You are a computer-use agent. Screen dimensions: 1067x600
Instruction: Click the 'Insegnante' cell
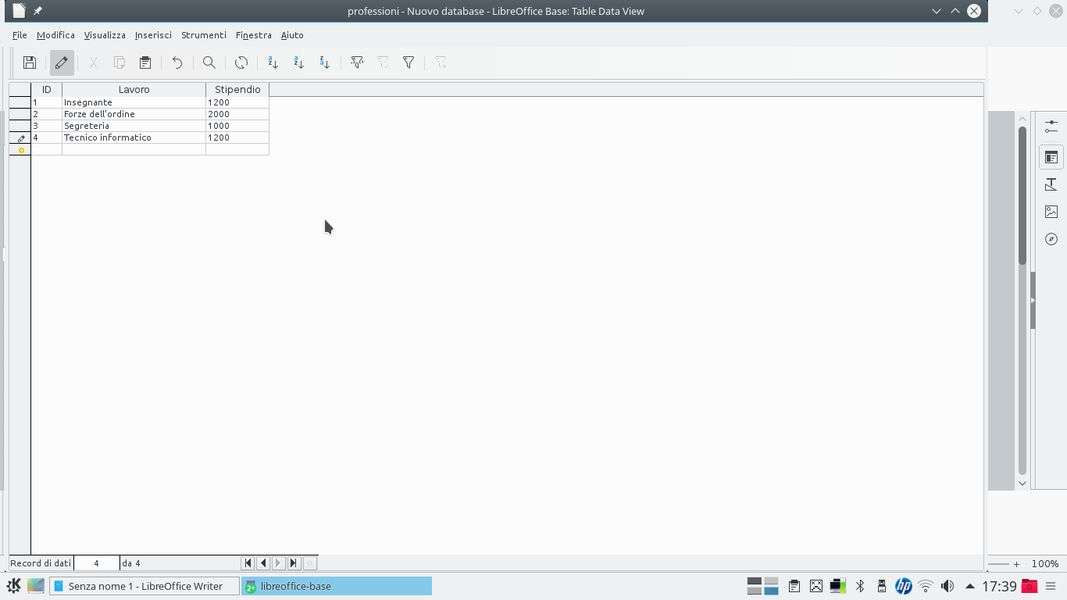pos(133,102)
